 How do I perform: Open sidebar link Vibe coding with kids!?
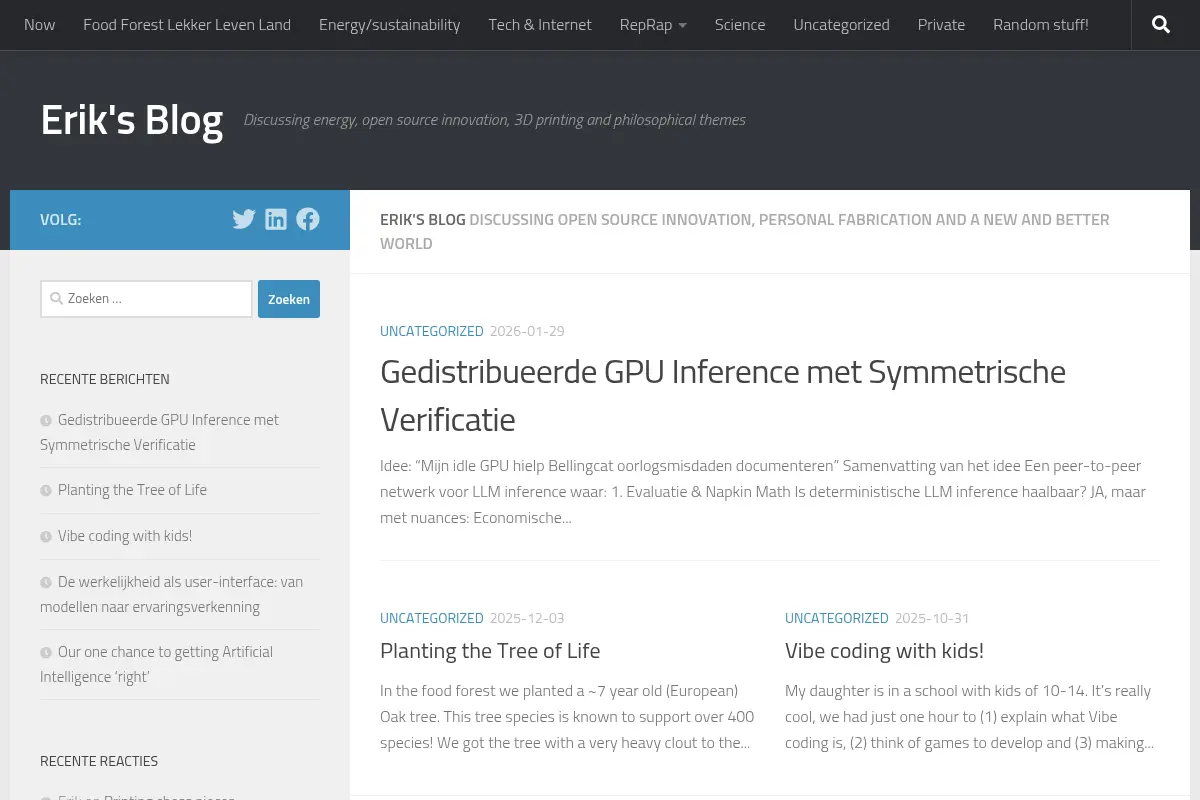(125, 536)
